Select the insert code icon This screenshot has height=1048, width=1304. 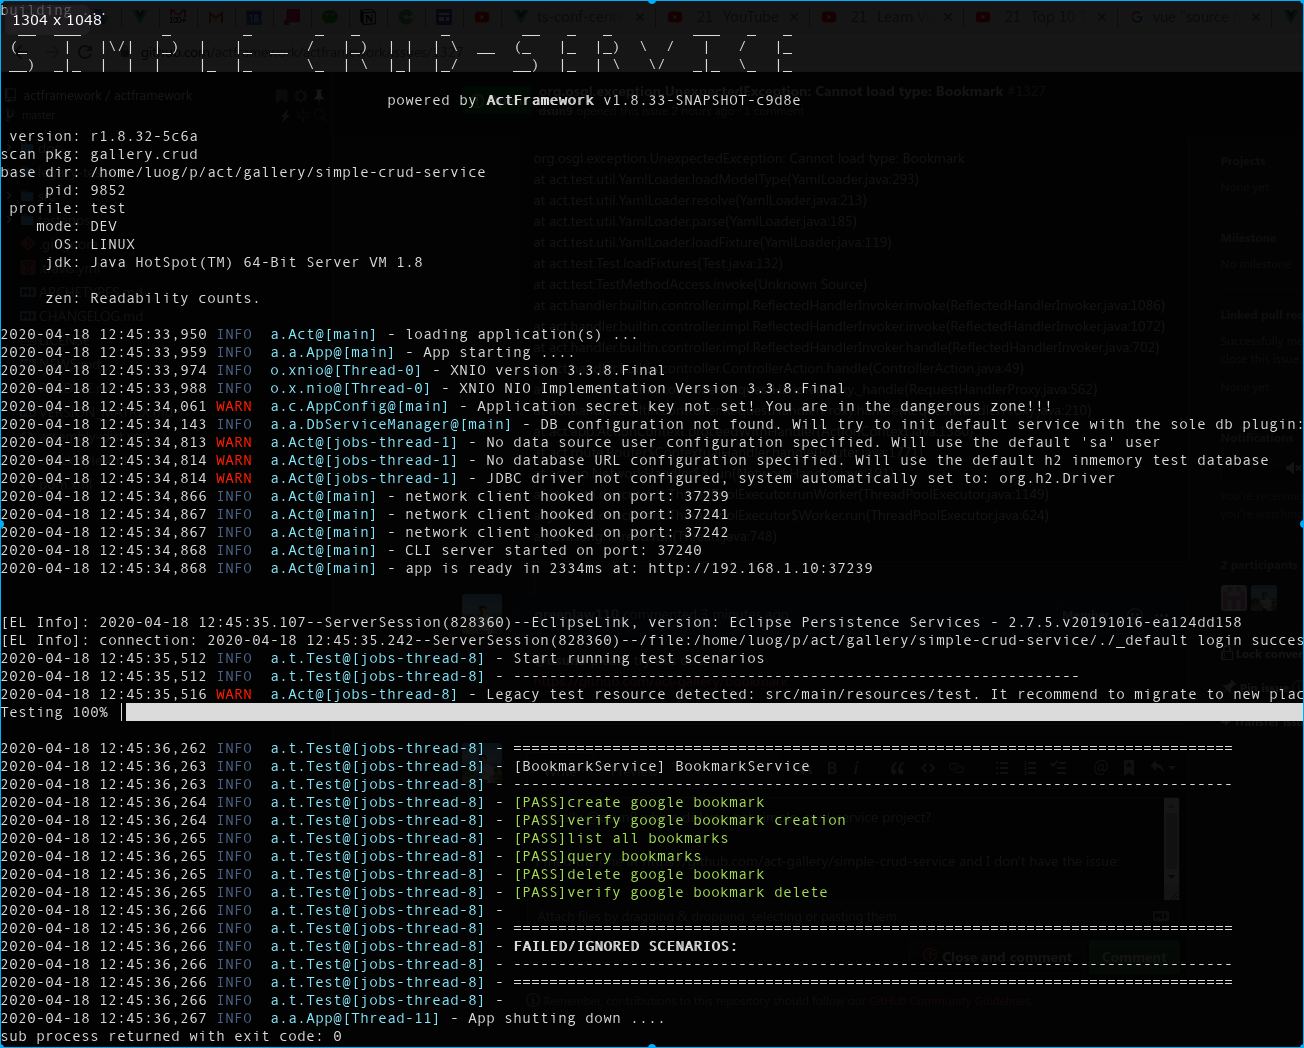tap(928, 767)
